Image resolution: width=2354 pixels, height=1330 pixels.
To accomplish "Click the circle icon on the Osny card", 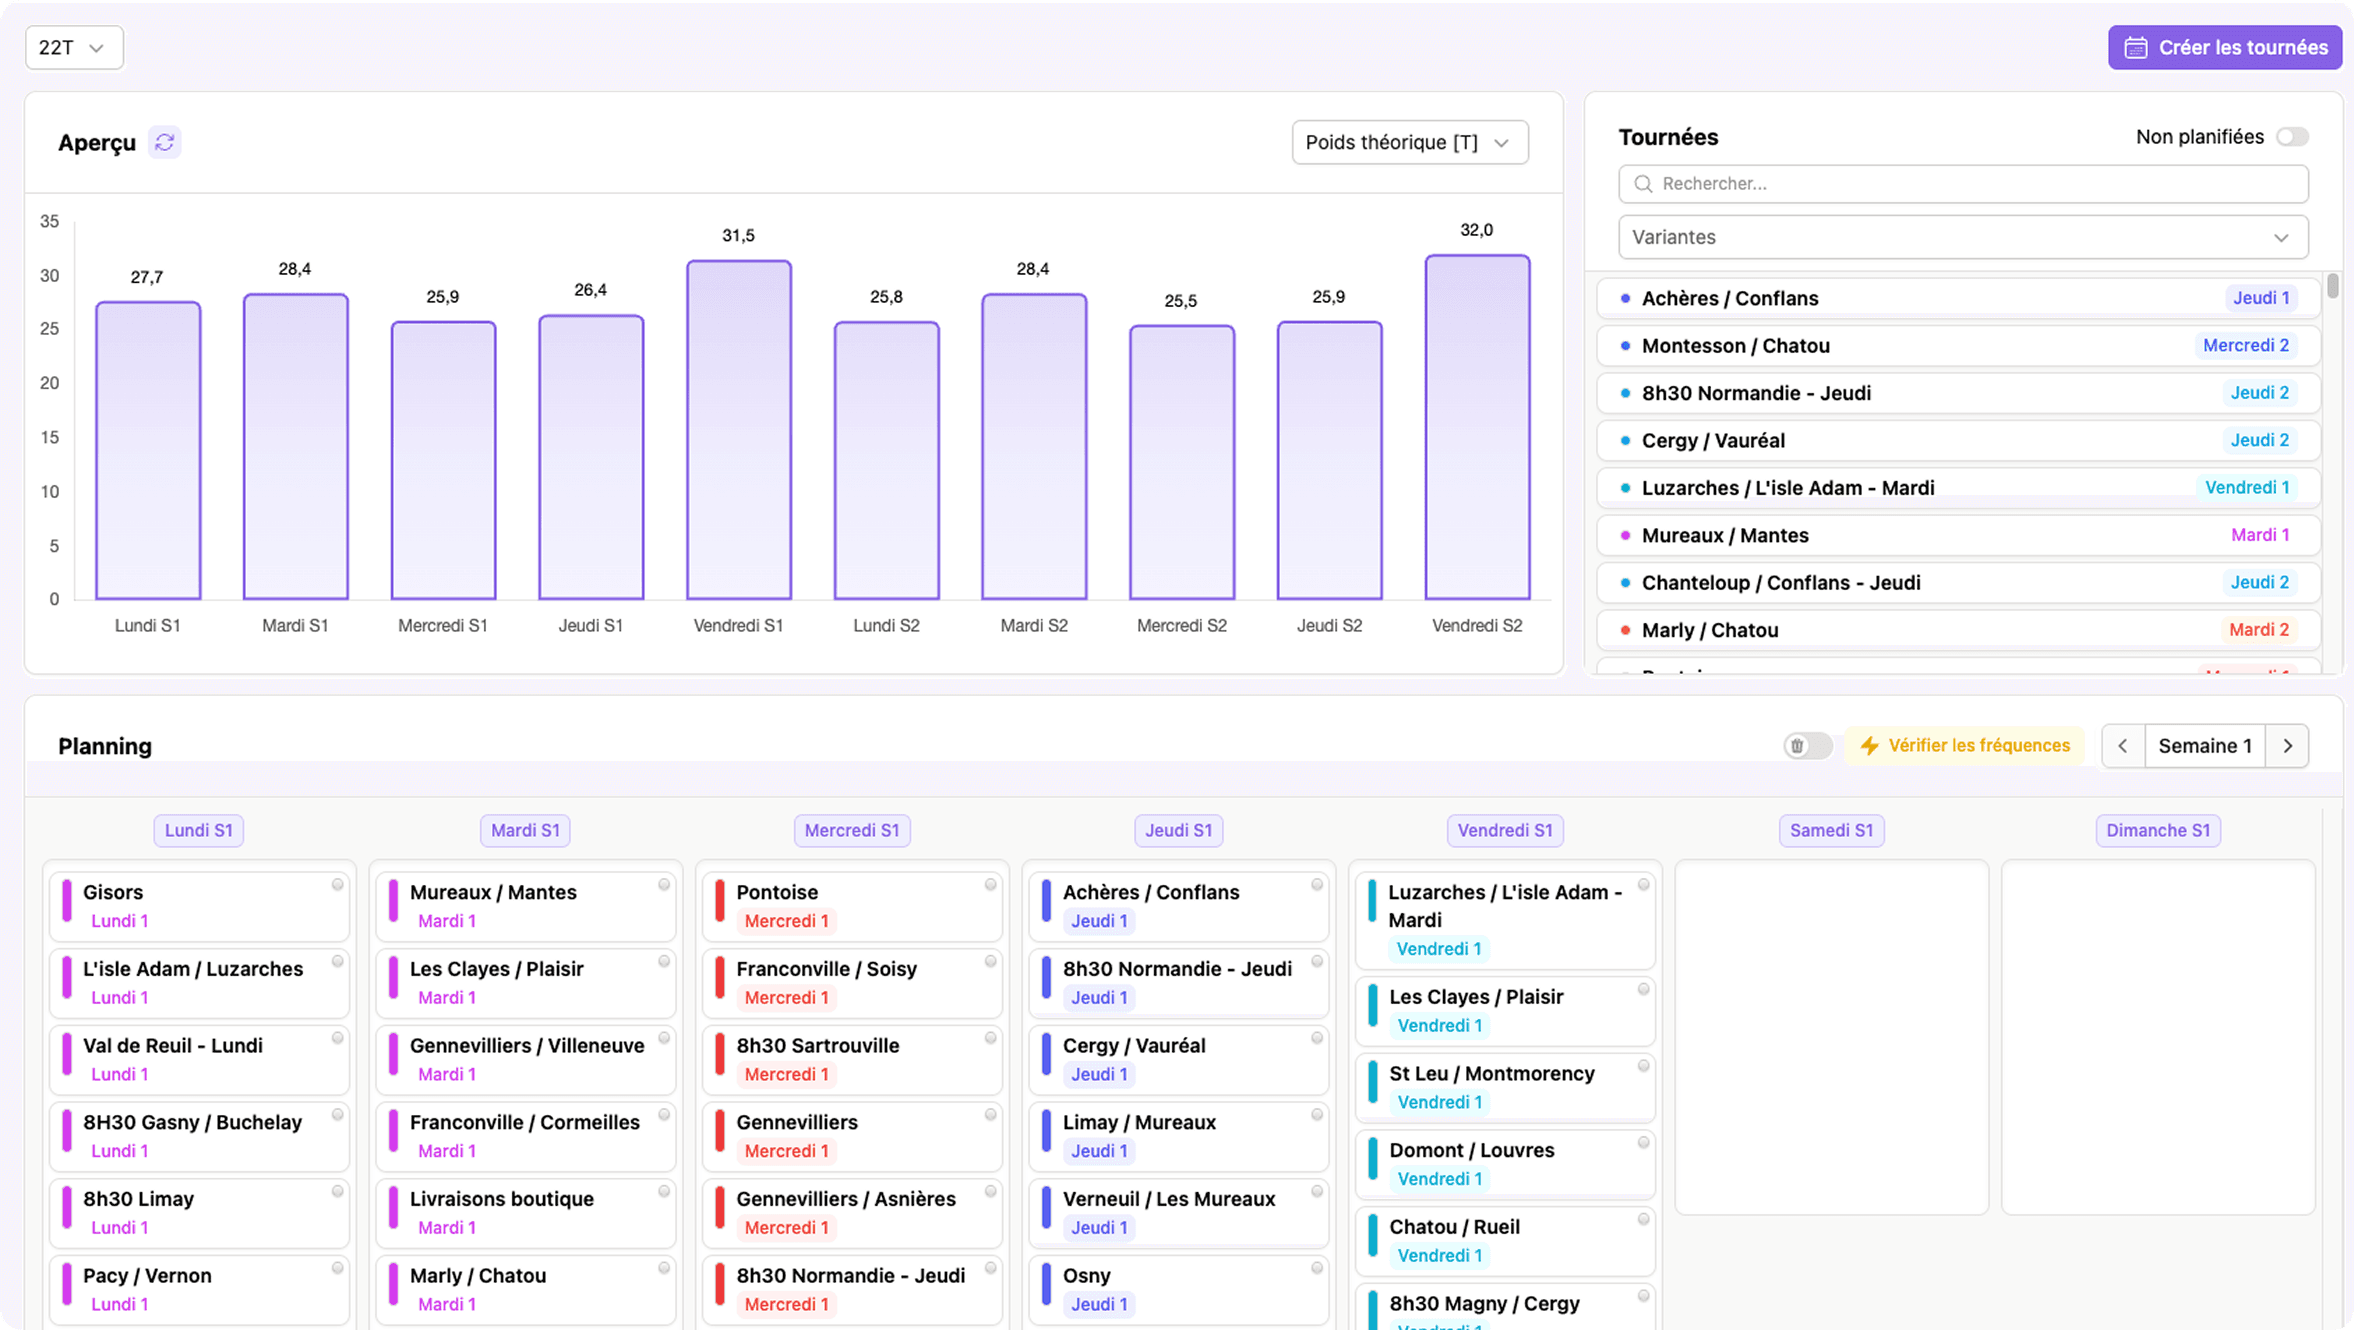I will pyautogui.click(x=1317, y=1268).
